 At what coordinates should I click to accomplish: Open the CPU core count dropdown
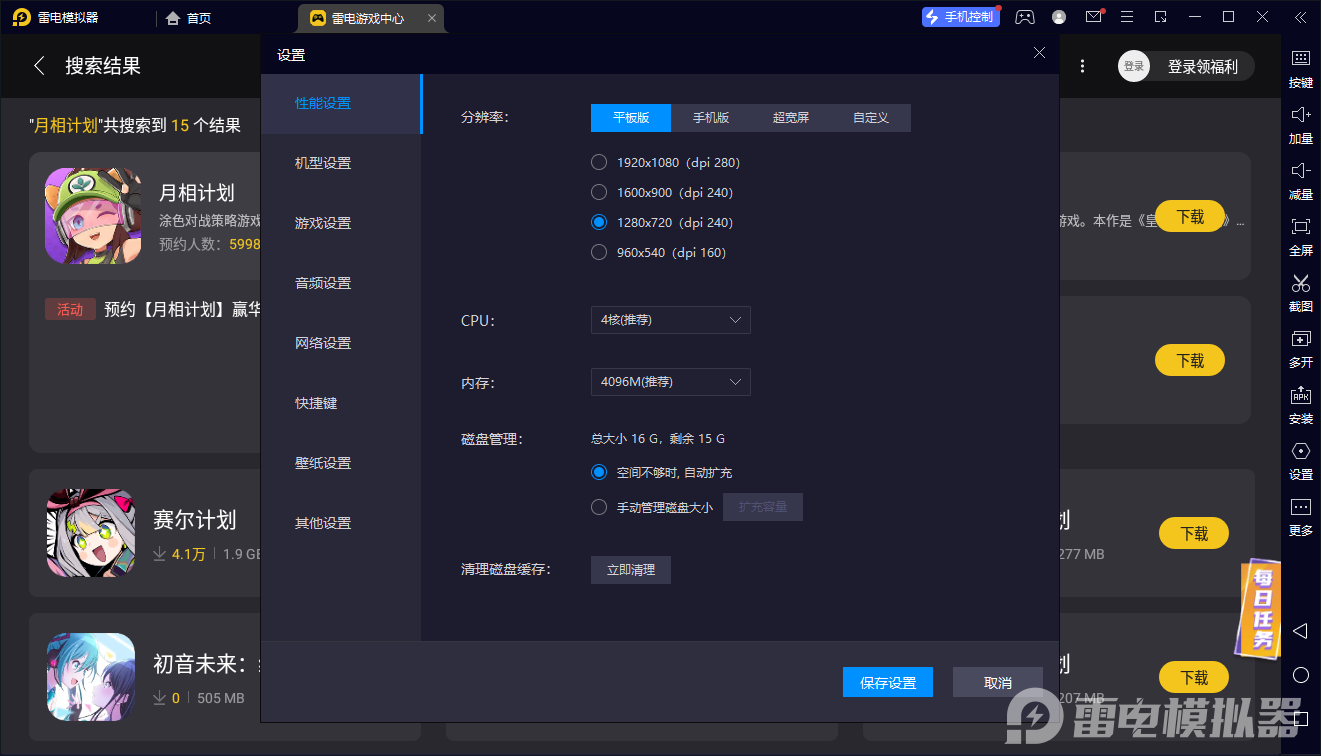coord(670,320)
